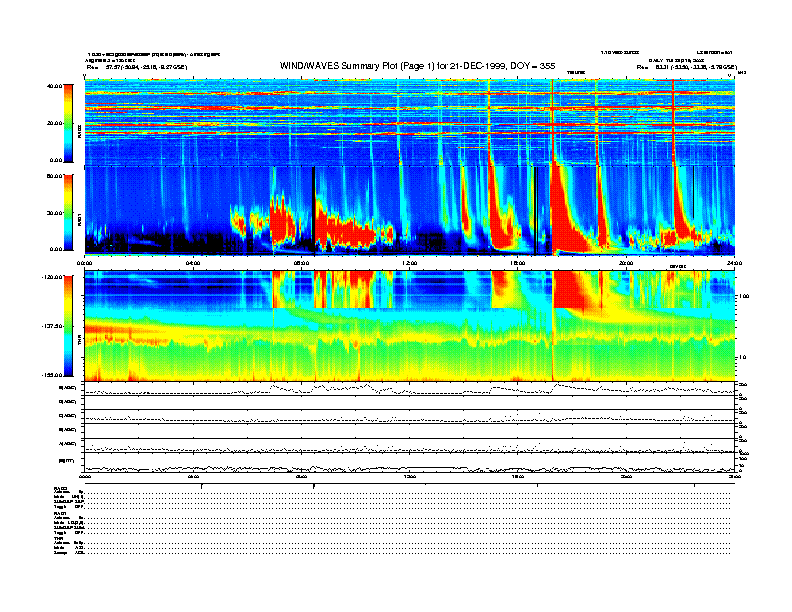Click the 16:00 tick label under RAD1 panel
Viewport: 792px width, 612px height.
(x=518, y=263)
